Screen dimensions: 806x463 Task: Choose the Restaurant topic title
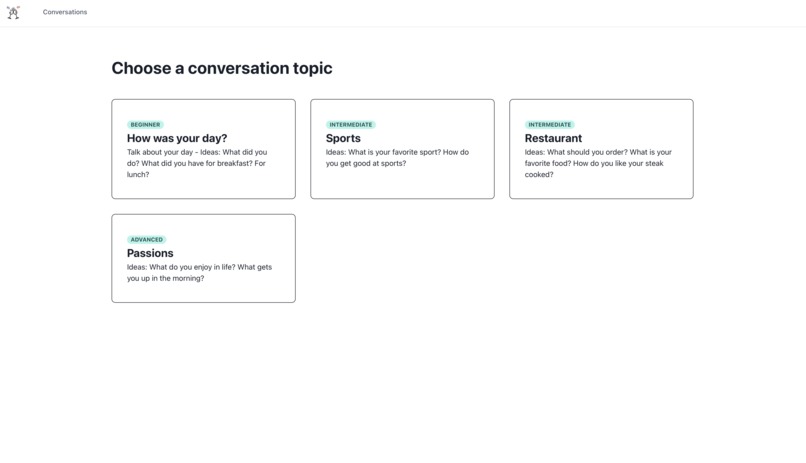pyautogui.click(x=553, y=138)
